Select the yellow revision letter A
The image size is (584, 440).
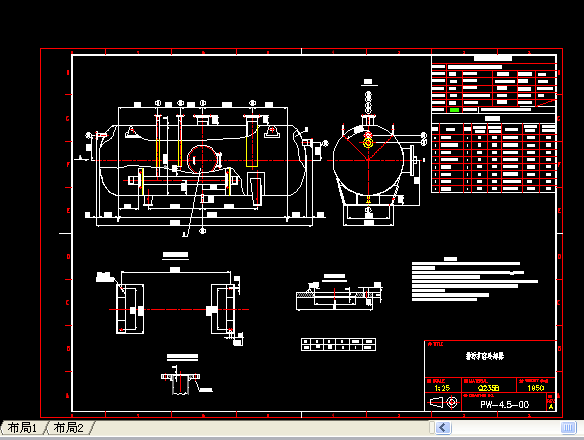[x=551, y=407]
